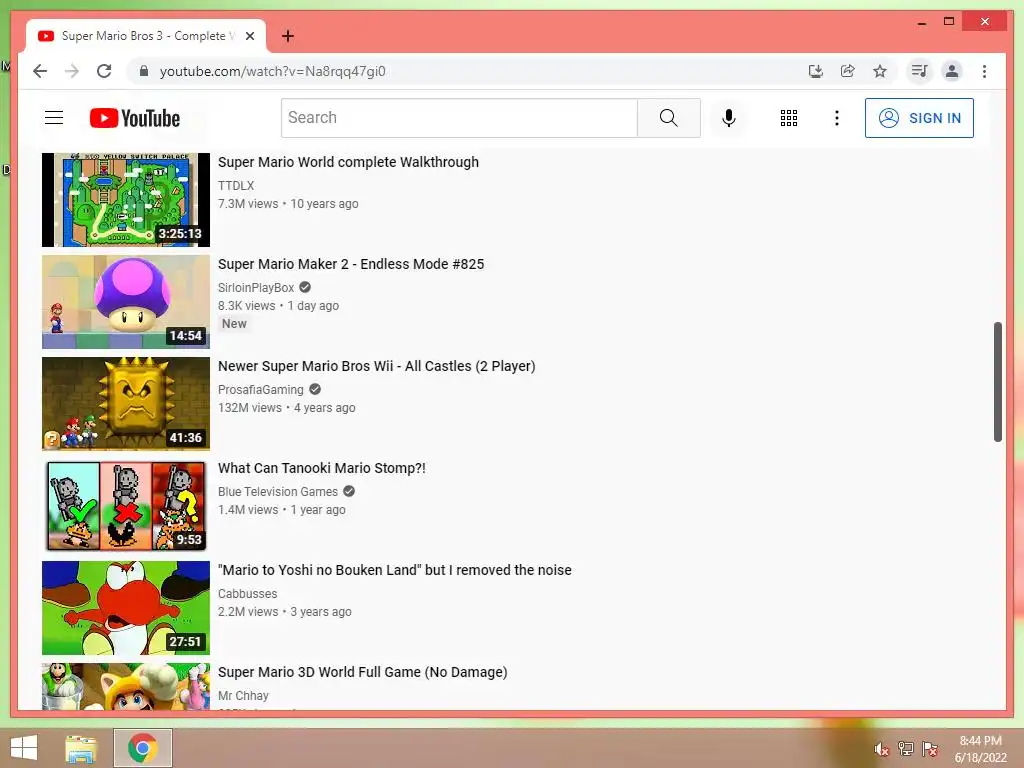Screen dimensions: 1024x768
Task: Open Super Mario Maker 2 Endless Mode #825 title
Action: point(351,264)
